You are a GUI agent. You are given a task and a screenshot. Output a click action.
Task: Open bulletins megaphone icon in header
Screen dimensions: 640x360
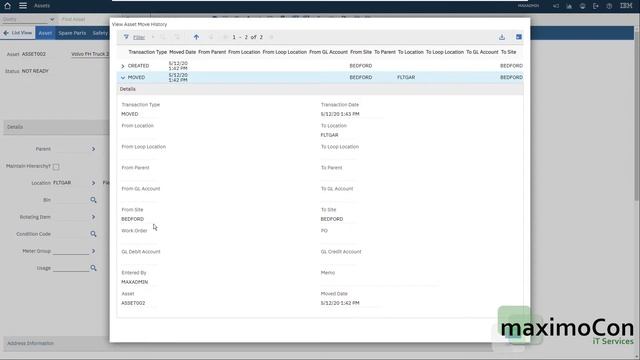[556, 6]
